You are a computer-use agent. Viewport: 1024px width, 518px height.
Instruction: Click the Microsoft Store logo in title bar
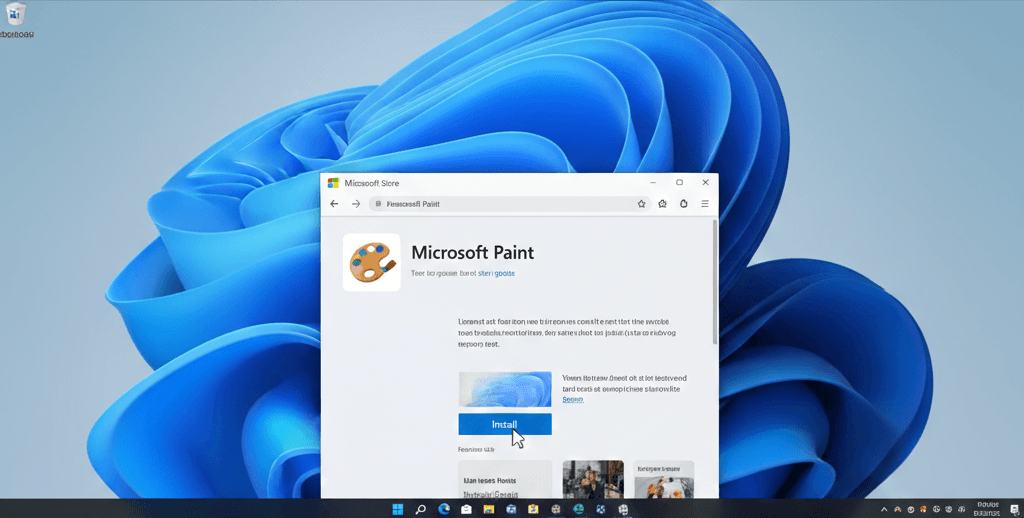(x=333, y=183)
